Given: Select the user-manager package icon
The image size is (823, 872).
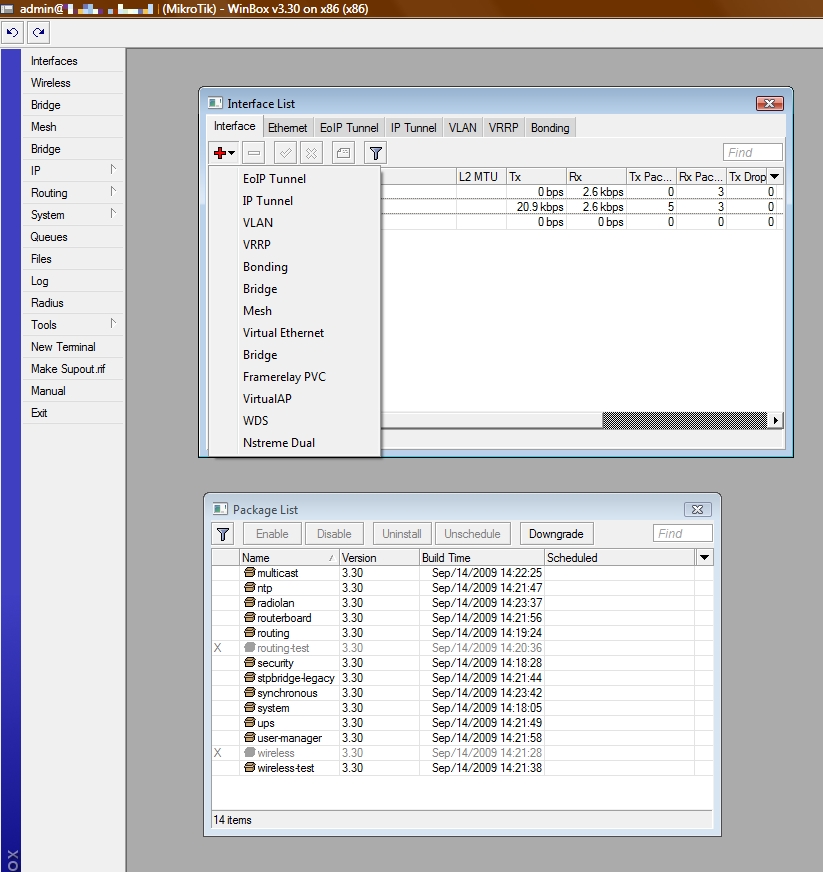Looking at the screenshot, I should tap(250, 737).
